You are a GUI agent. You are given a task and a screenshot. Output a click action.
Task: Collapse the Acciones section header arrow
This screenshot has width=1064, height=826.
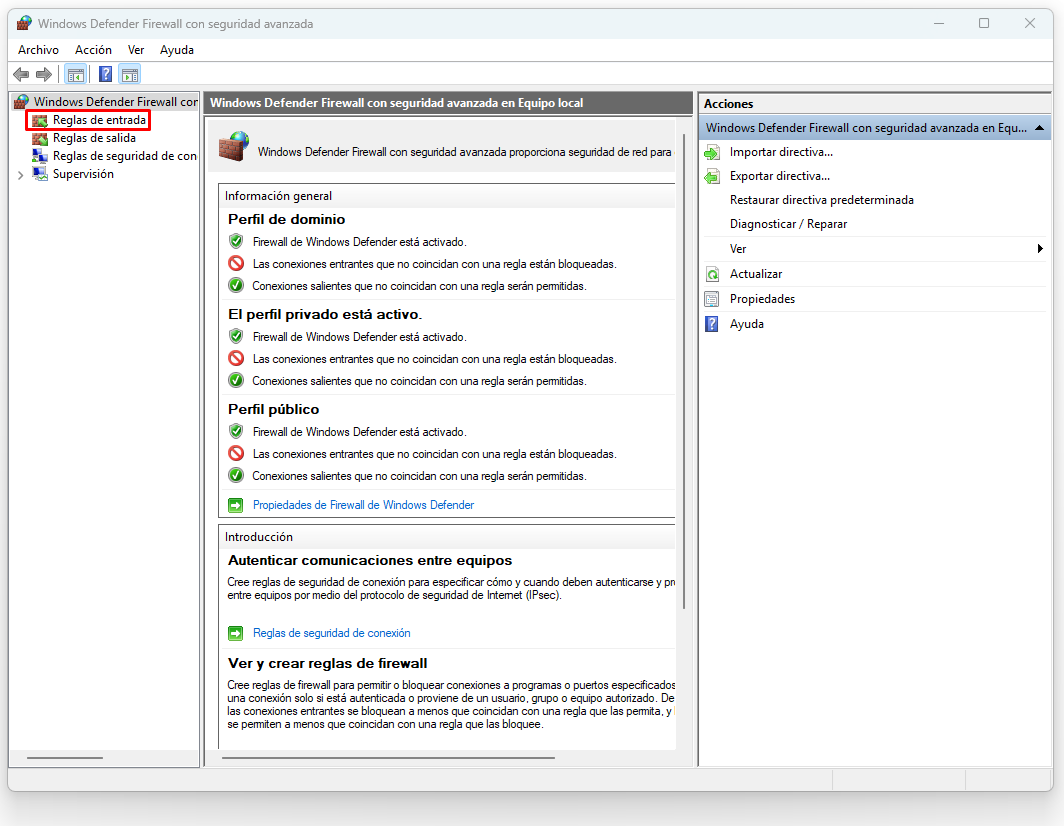click(x=1039, y=128)
